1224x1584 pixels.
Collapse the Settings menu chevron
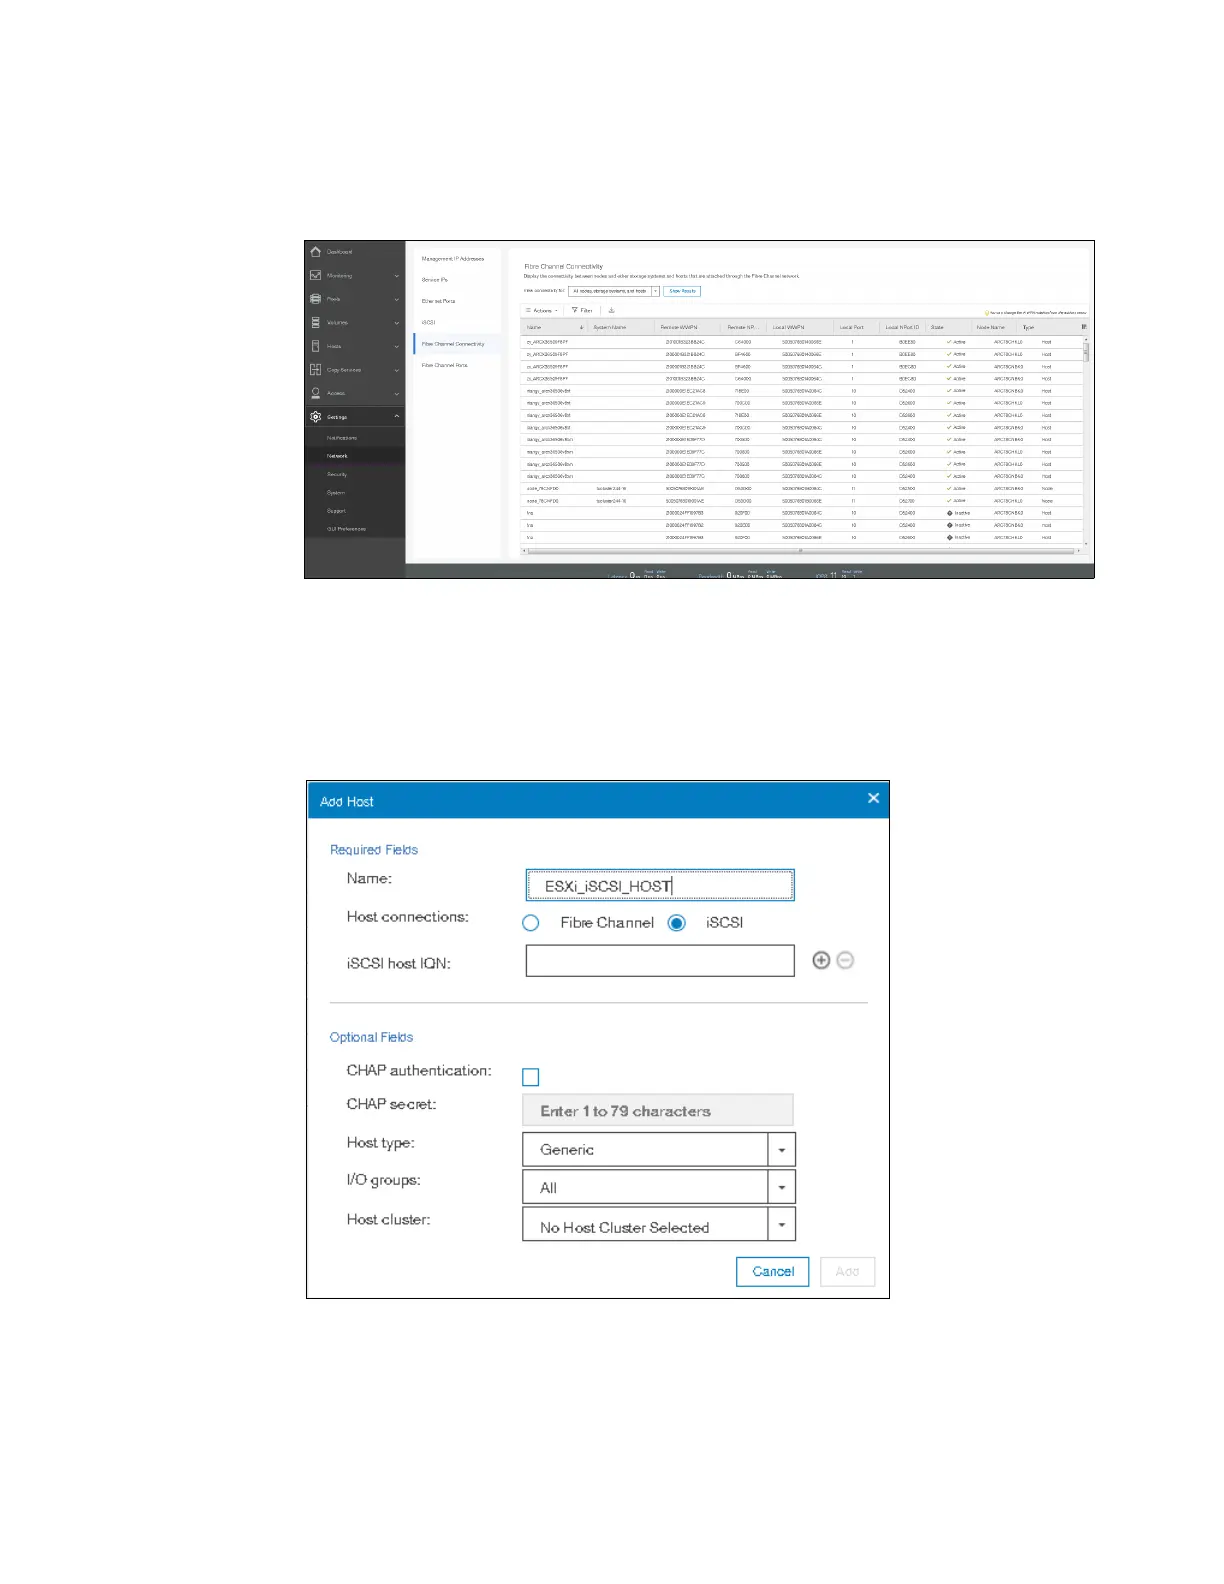click(397, 416)
